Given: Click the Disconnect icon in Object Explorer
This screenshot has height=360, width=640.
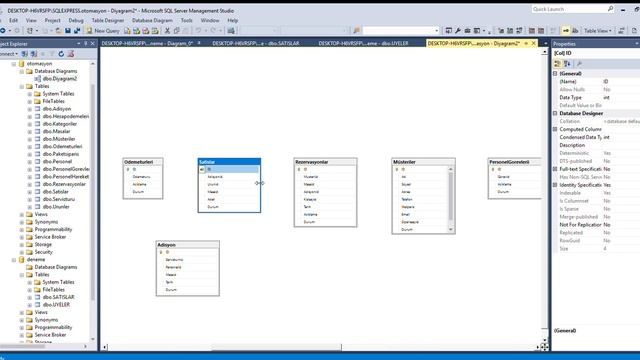Looking at the screenshot, I should (34, 54).
